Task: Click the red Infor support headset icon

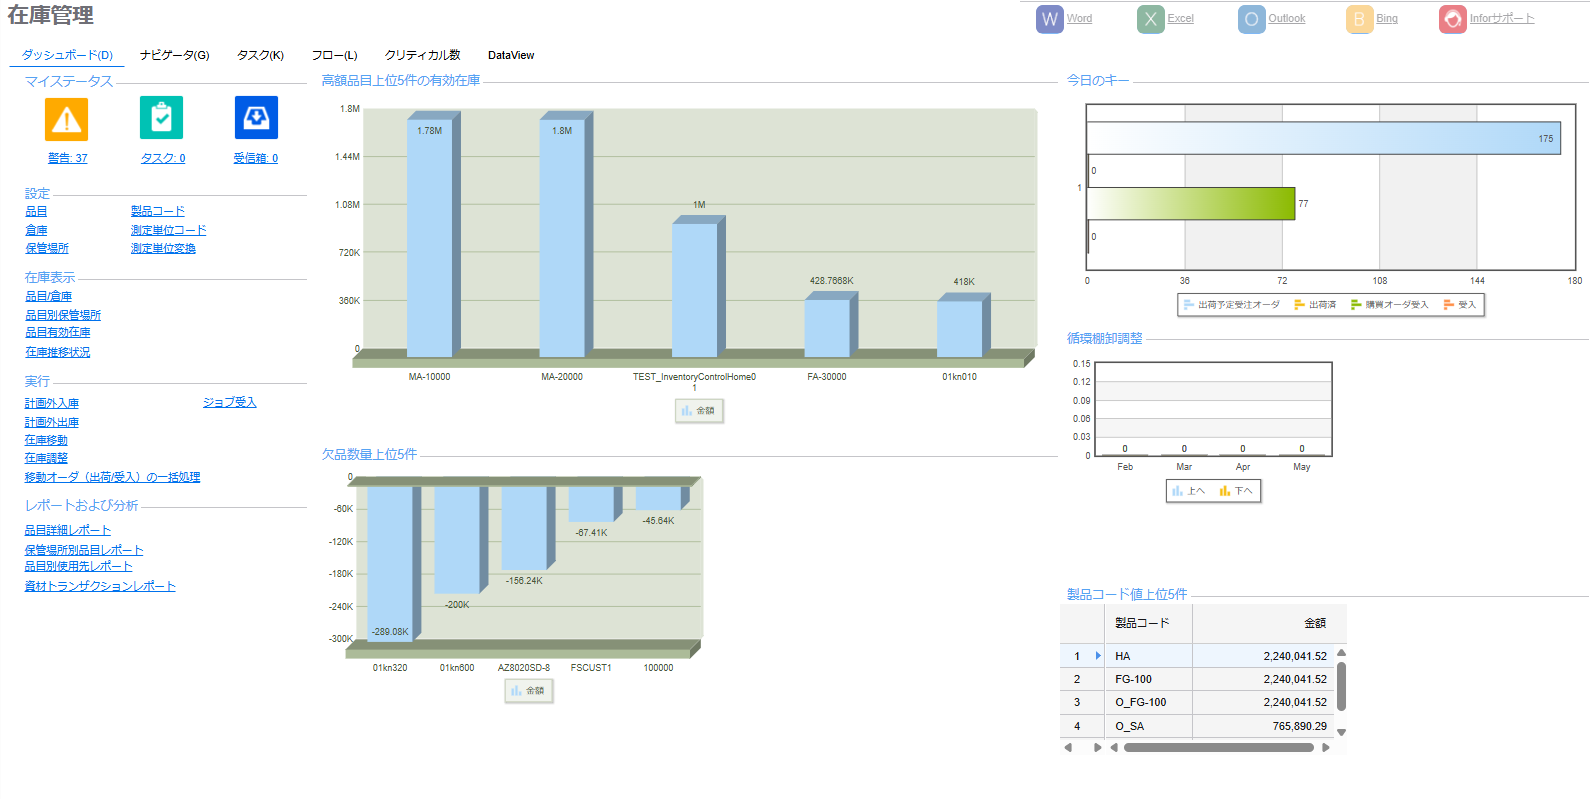Action: coord(1452,19)
